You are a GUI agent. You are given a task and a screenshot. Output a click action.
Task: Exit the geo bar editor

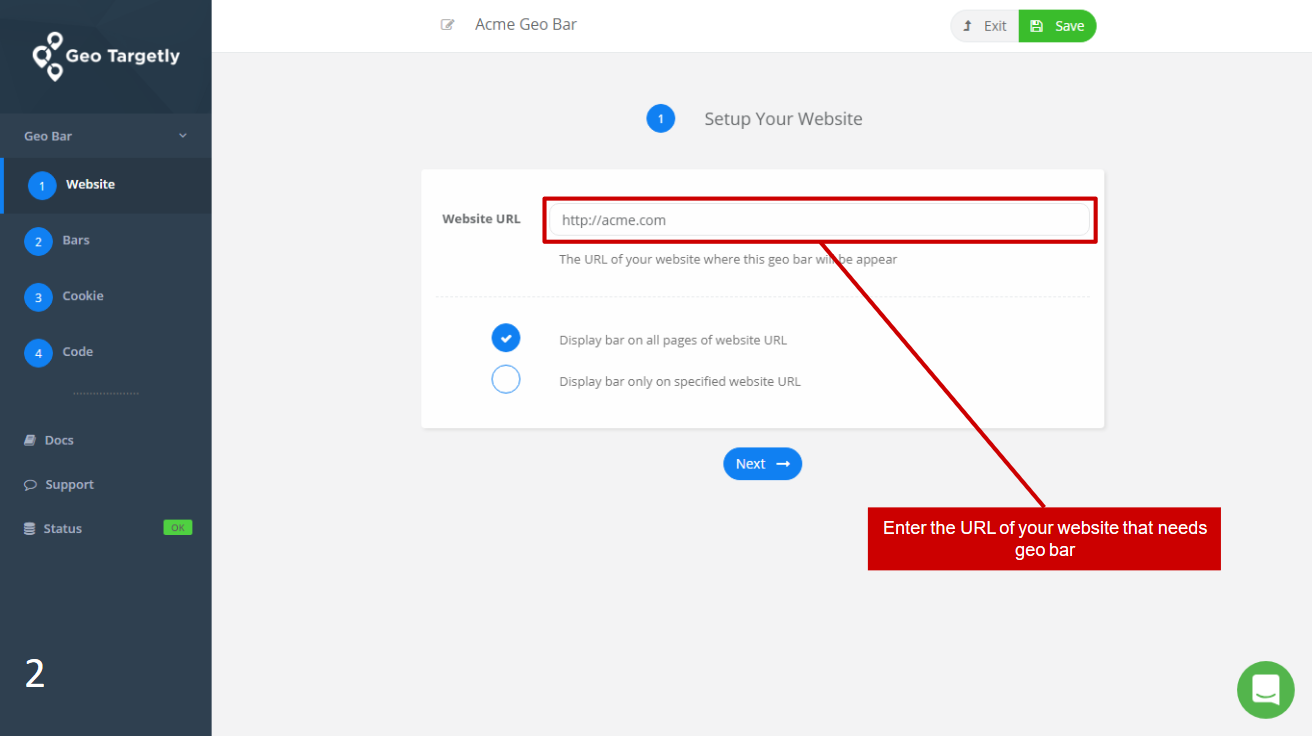point(984,25)
